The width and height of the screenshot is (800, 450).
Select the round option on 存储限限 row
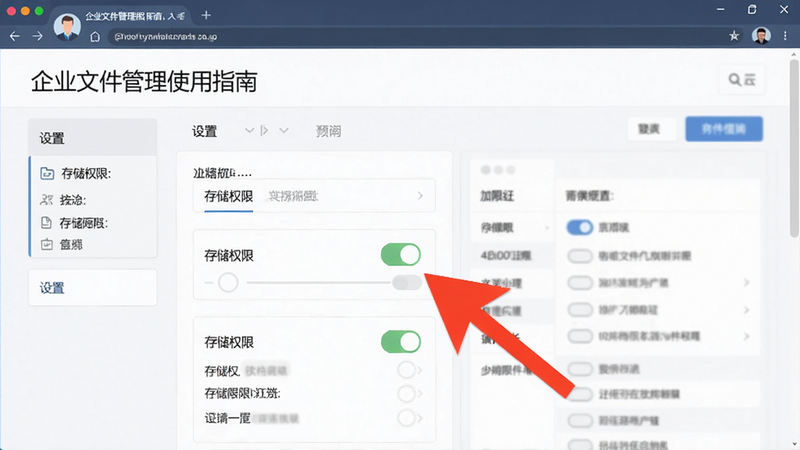click(x=406, y=393)
